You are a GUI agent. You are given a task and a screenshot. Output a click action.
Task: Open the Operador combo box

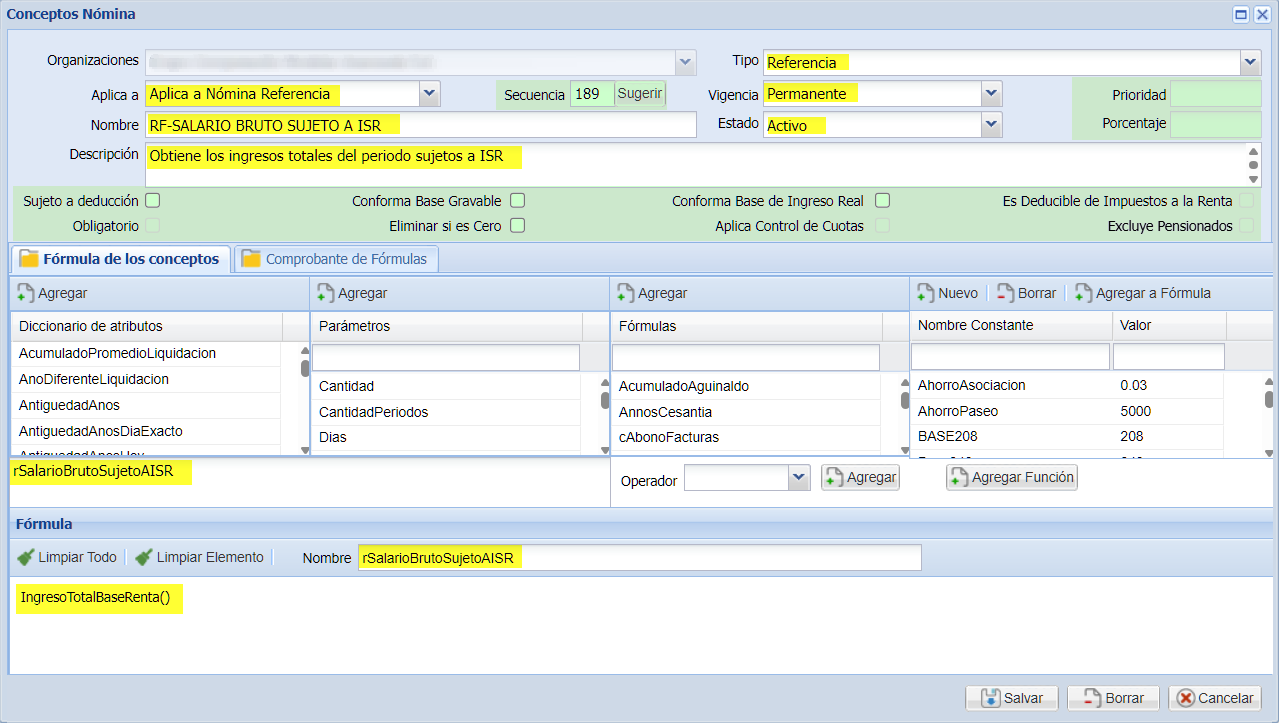798,478
